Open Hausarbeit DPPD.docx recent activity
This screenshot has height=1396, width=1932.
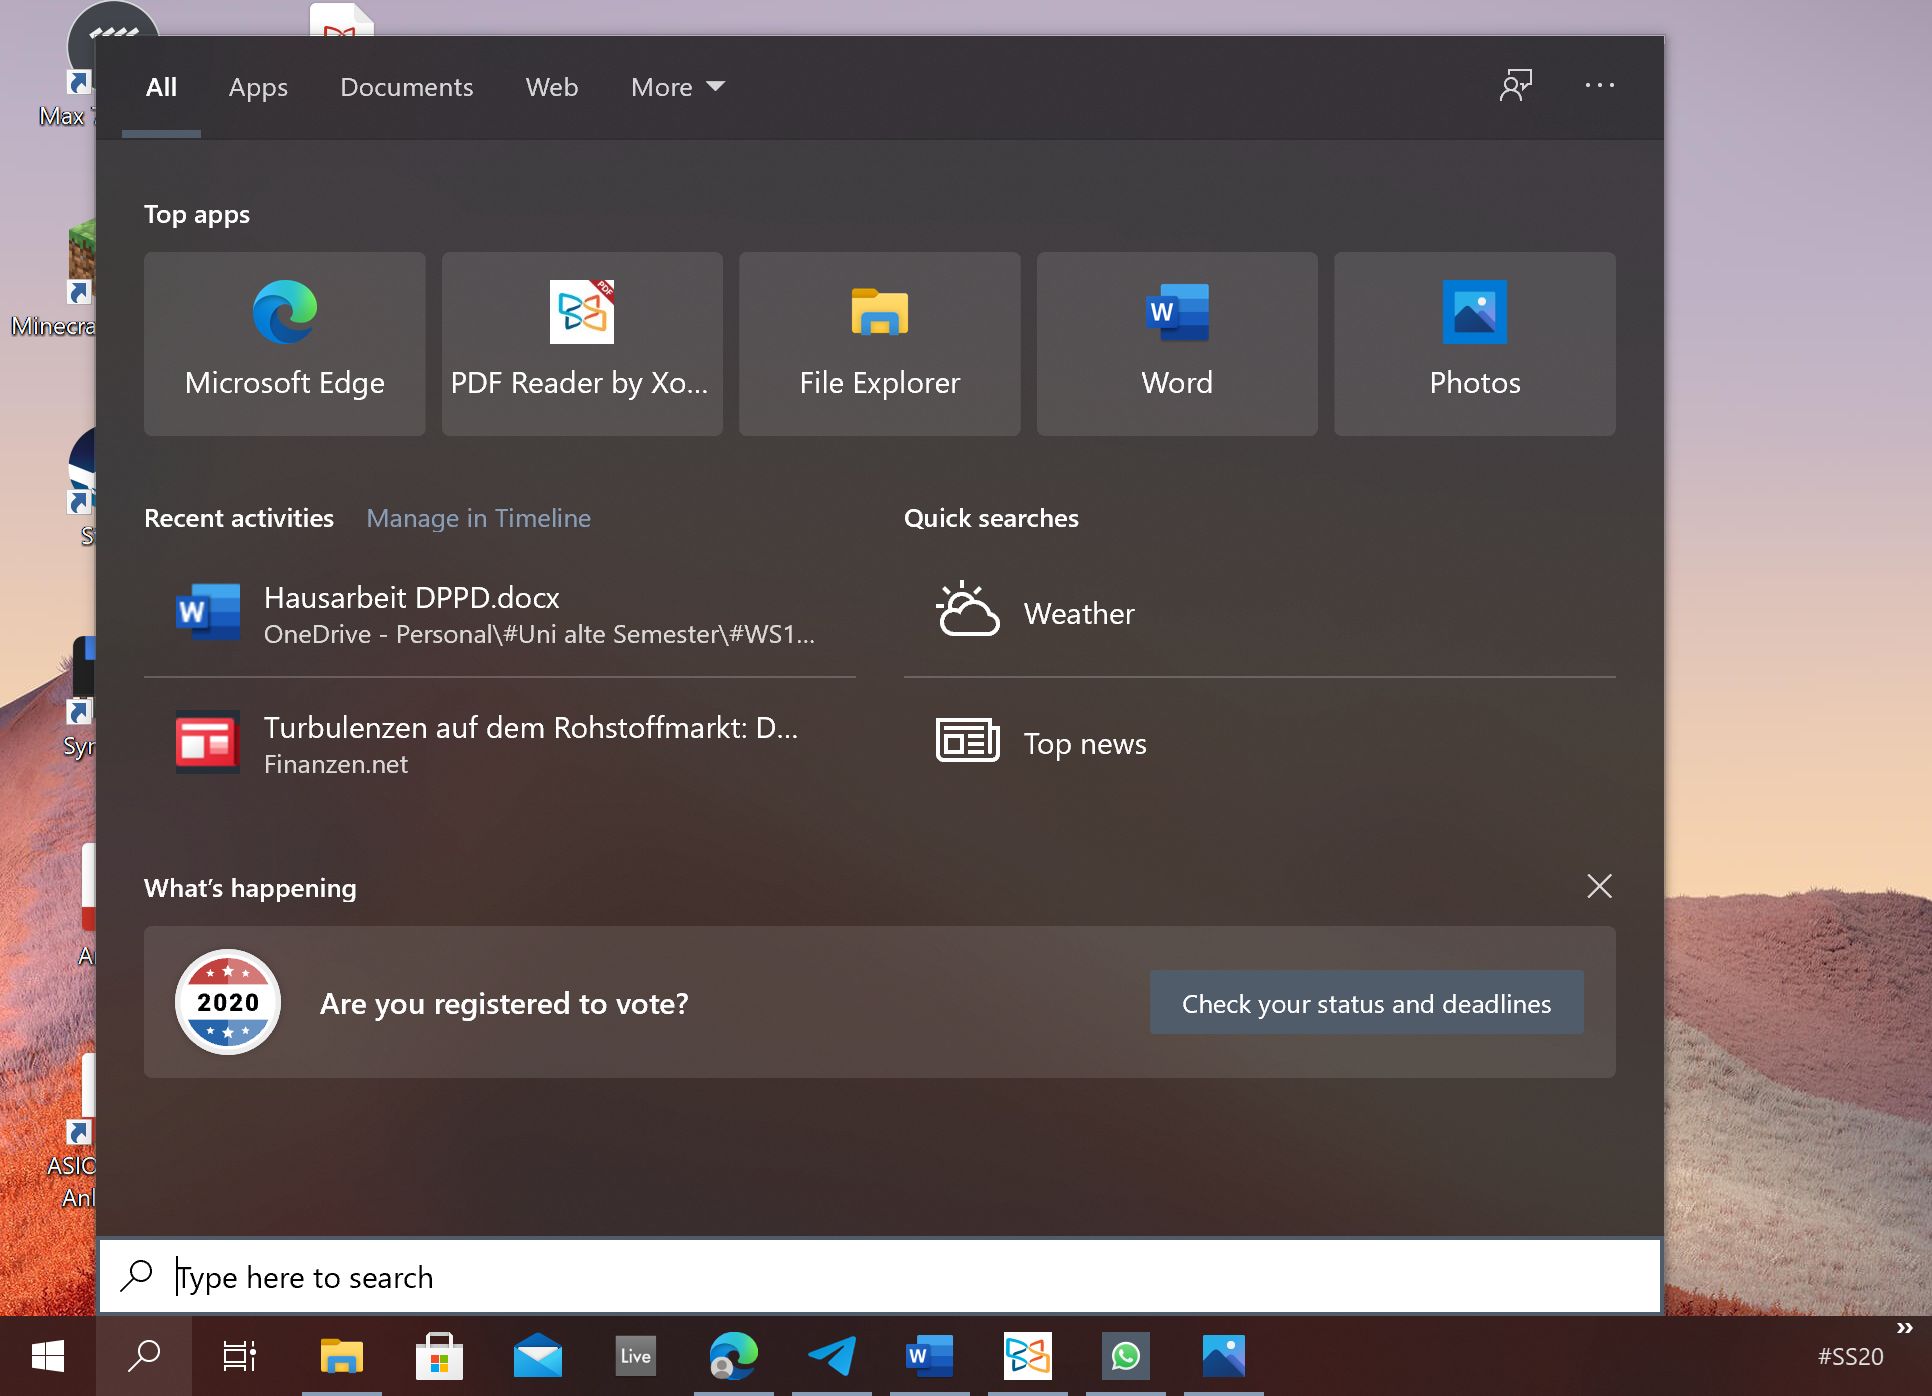500,613
